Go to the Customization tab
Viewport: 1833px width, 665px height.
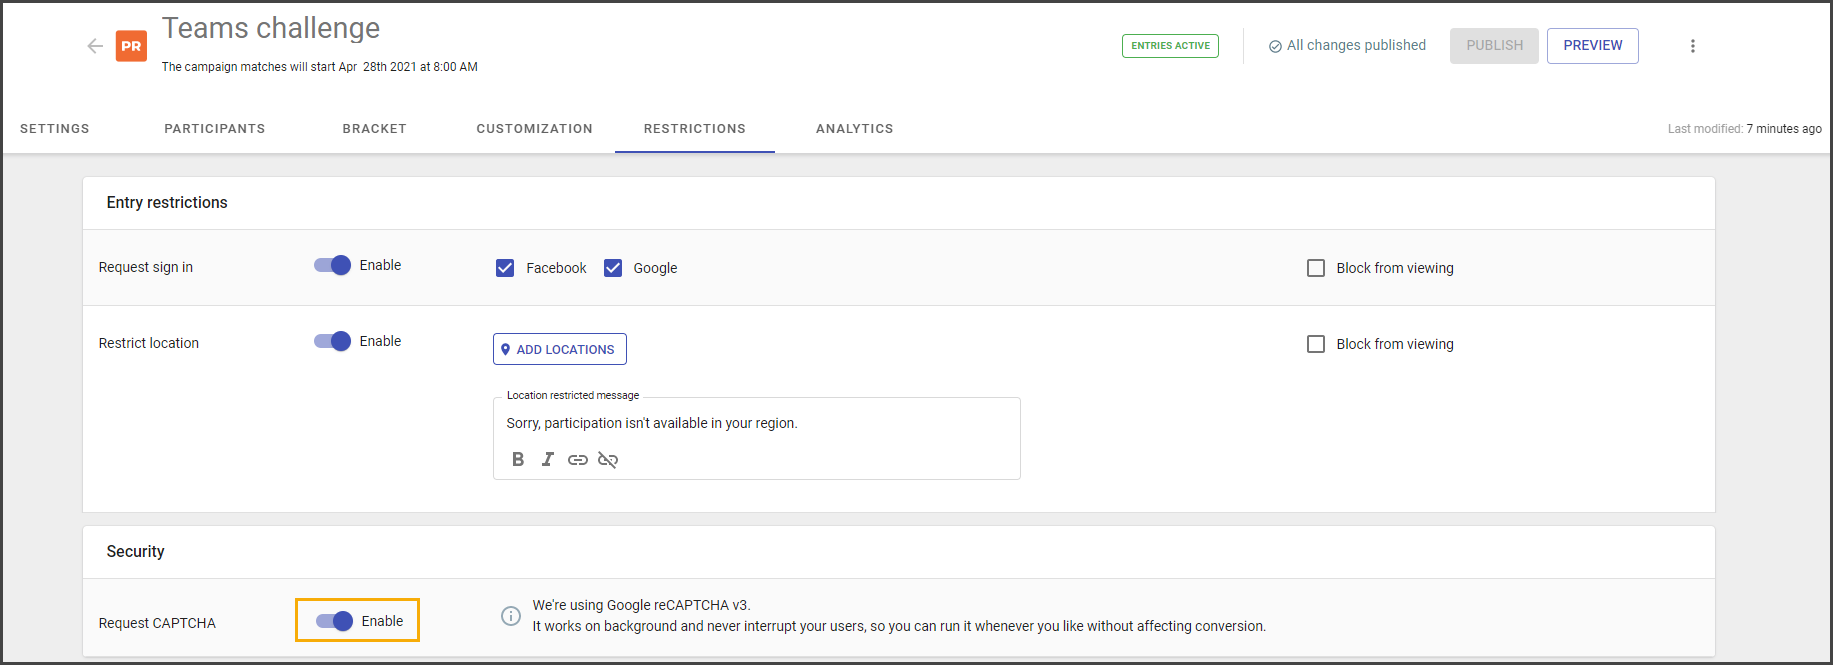point(535,129)
